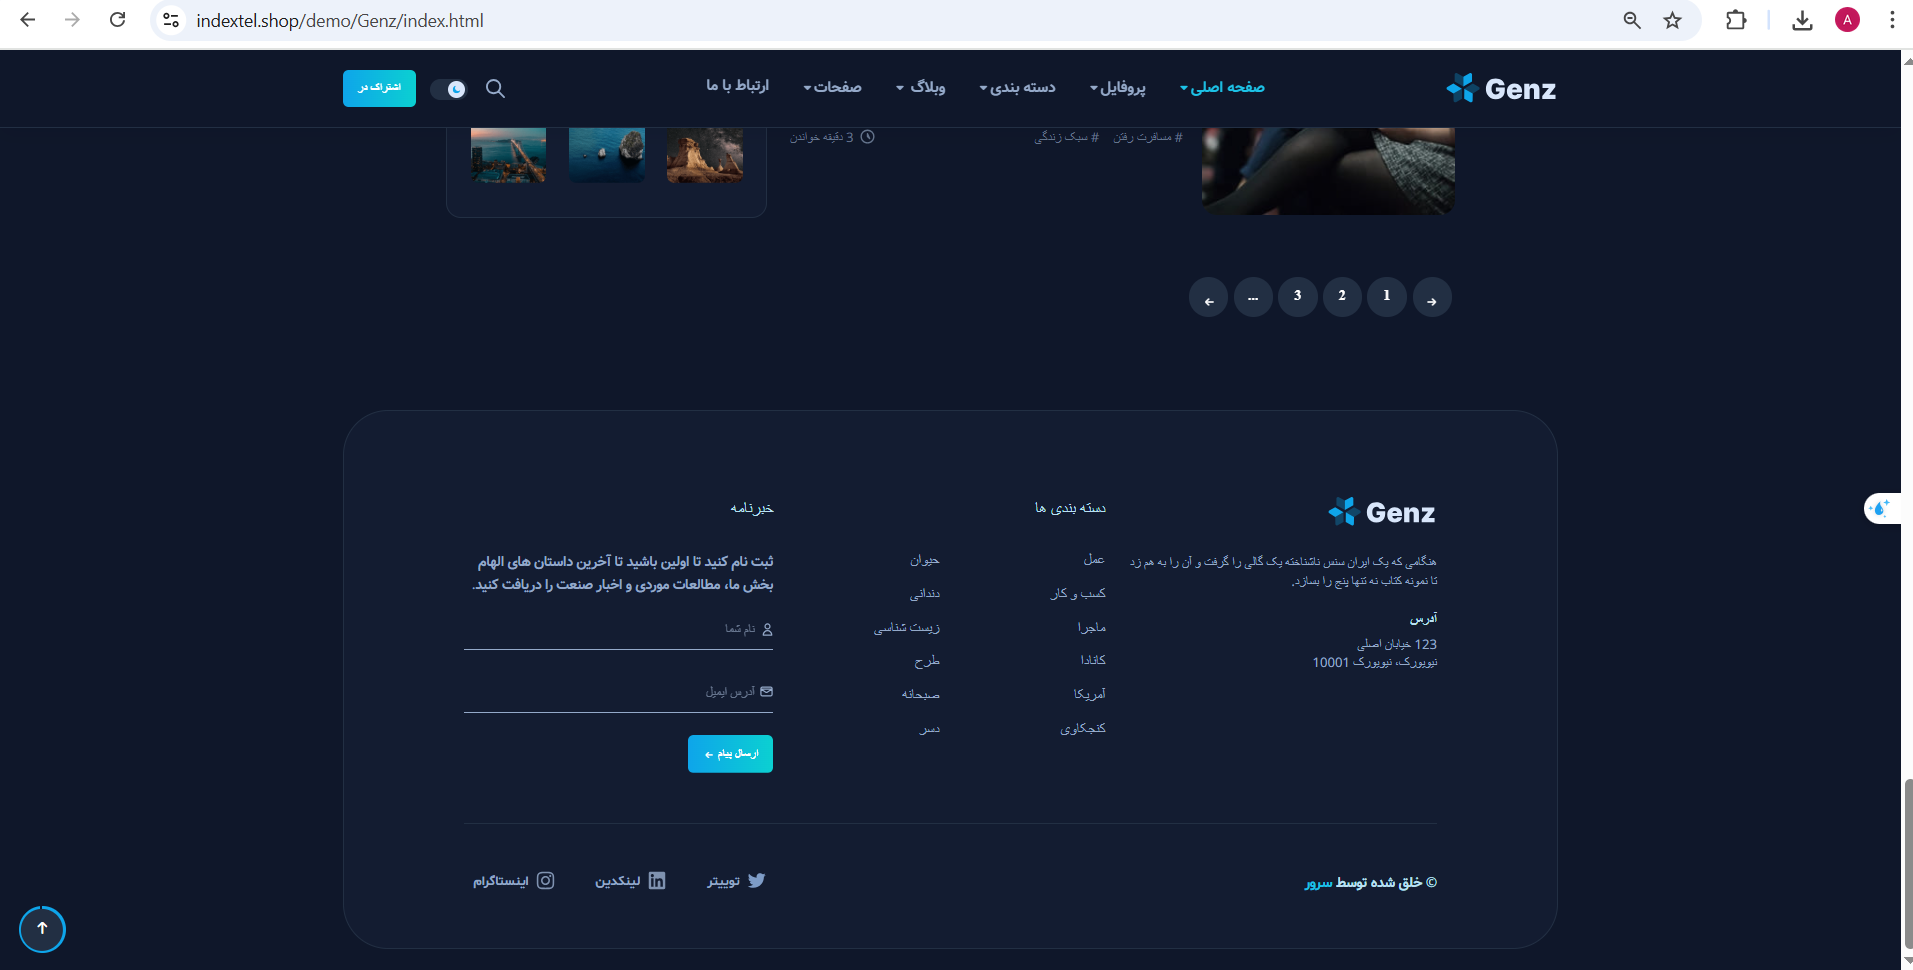Open the browser extensions puzzle icon
Image resolution: width=1913 pixels, height=970 pixels.
(1736, 21)
